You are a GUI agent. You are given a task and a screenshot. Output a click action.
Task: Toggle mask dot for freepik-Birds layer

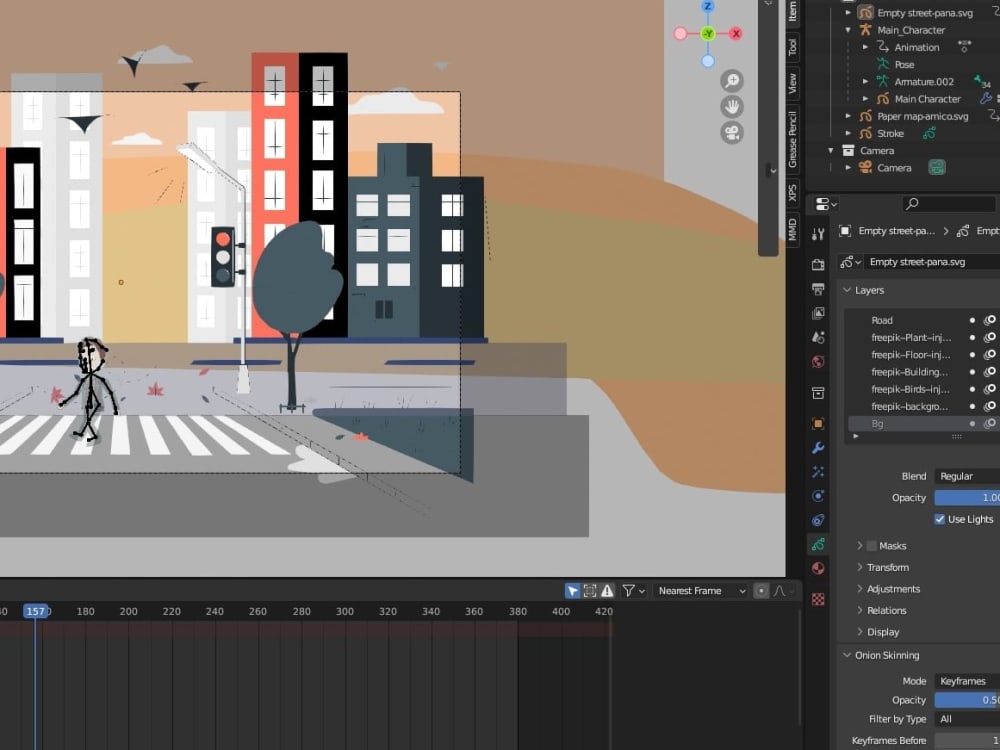tap(972, 389)
